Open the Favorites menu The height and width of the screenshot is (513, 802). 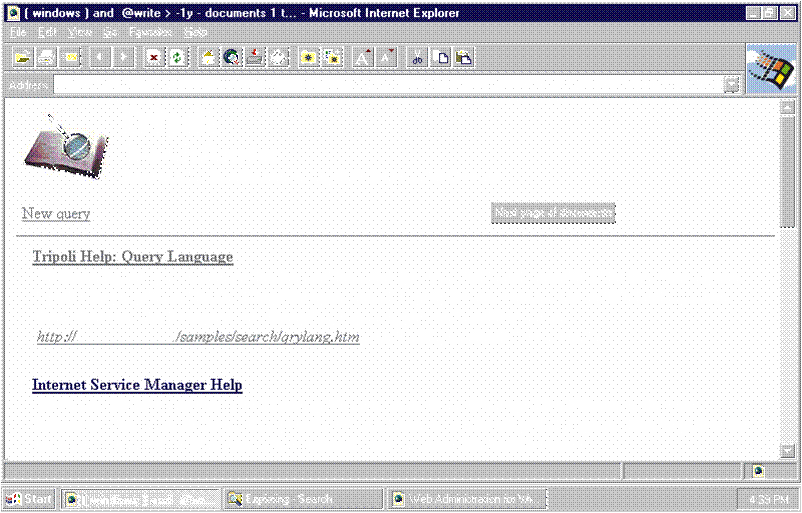point(150,32)
